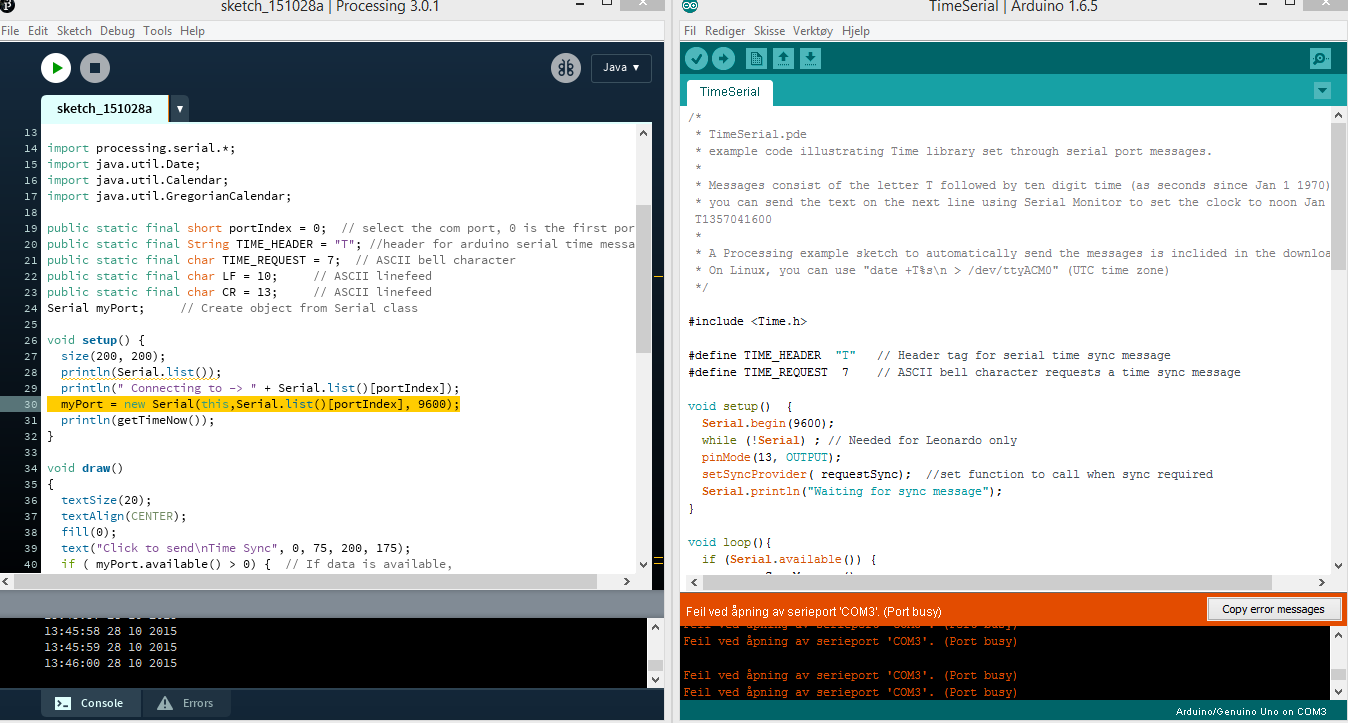The width and height of the screenshot is (1348, 723).
Task: Click the Processing app icon in its title bar
Action: pos(9,8)
